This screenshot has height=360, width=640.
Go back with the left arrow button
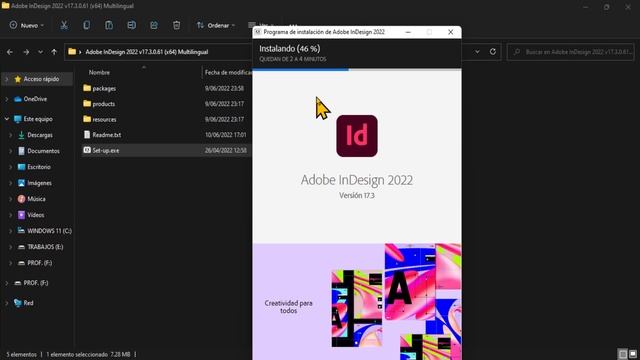coord(10,52)
